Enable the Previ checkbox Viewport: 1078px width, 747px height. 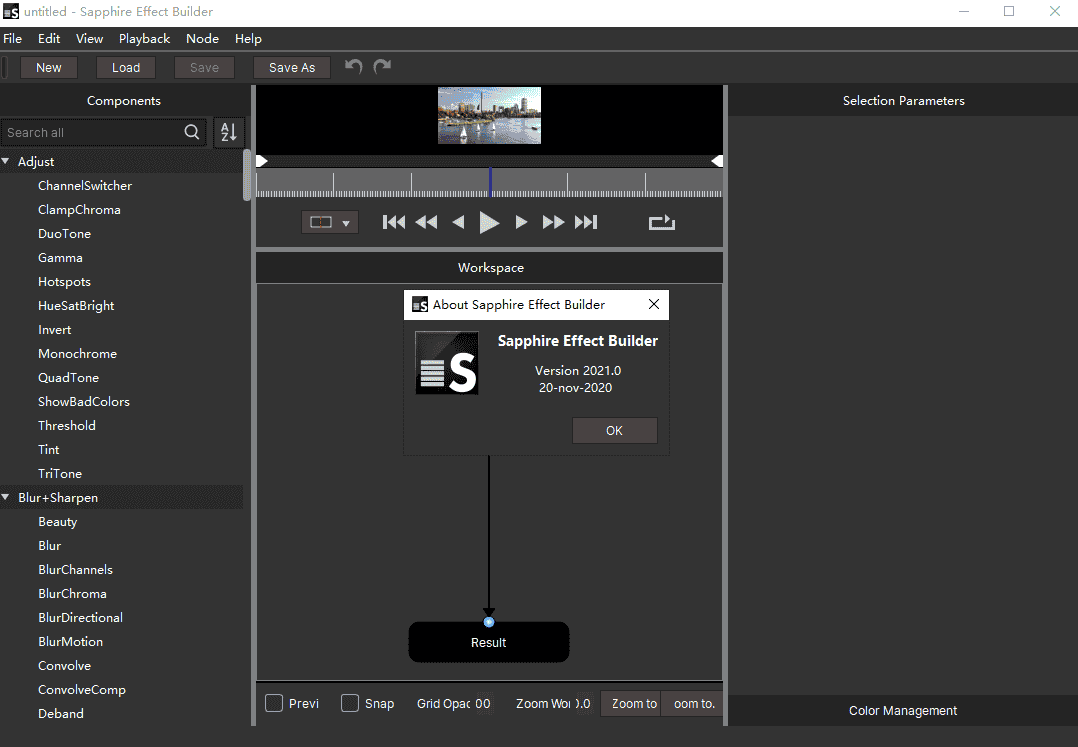pyautogui.click(x=274, y=703)
